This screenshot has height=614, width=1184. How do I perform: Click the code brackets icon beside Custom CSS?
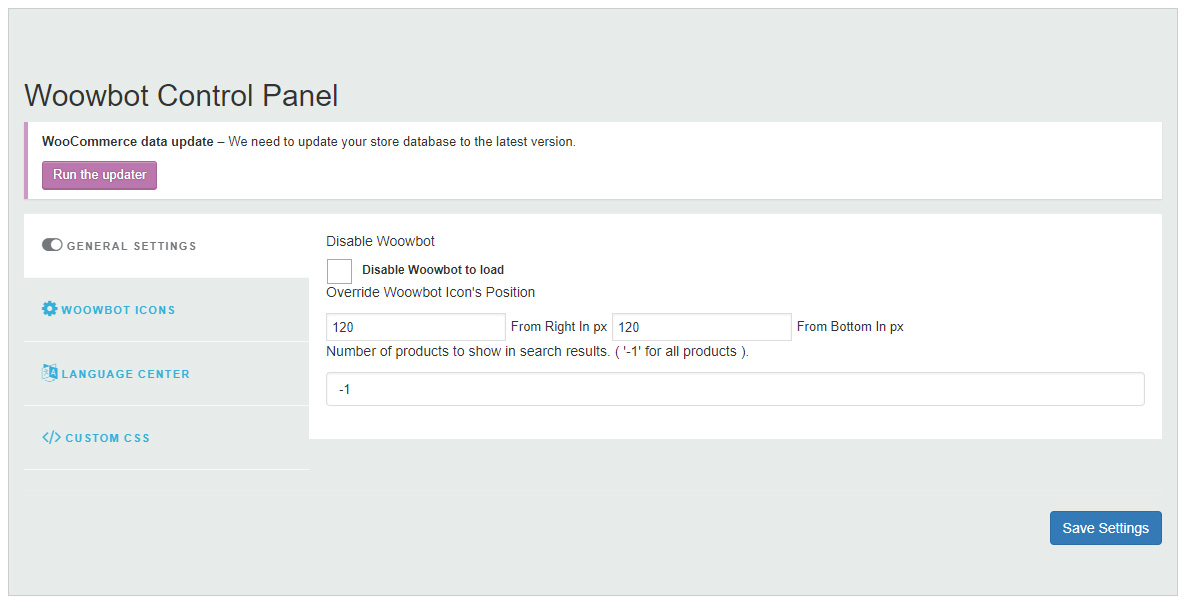click(51, 437)
